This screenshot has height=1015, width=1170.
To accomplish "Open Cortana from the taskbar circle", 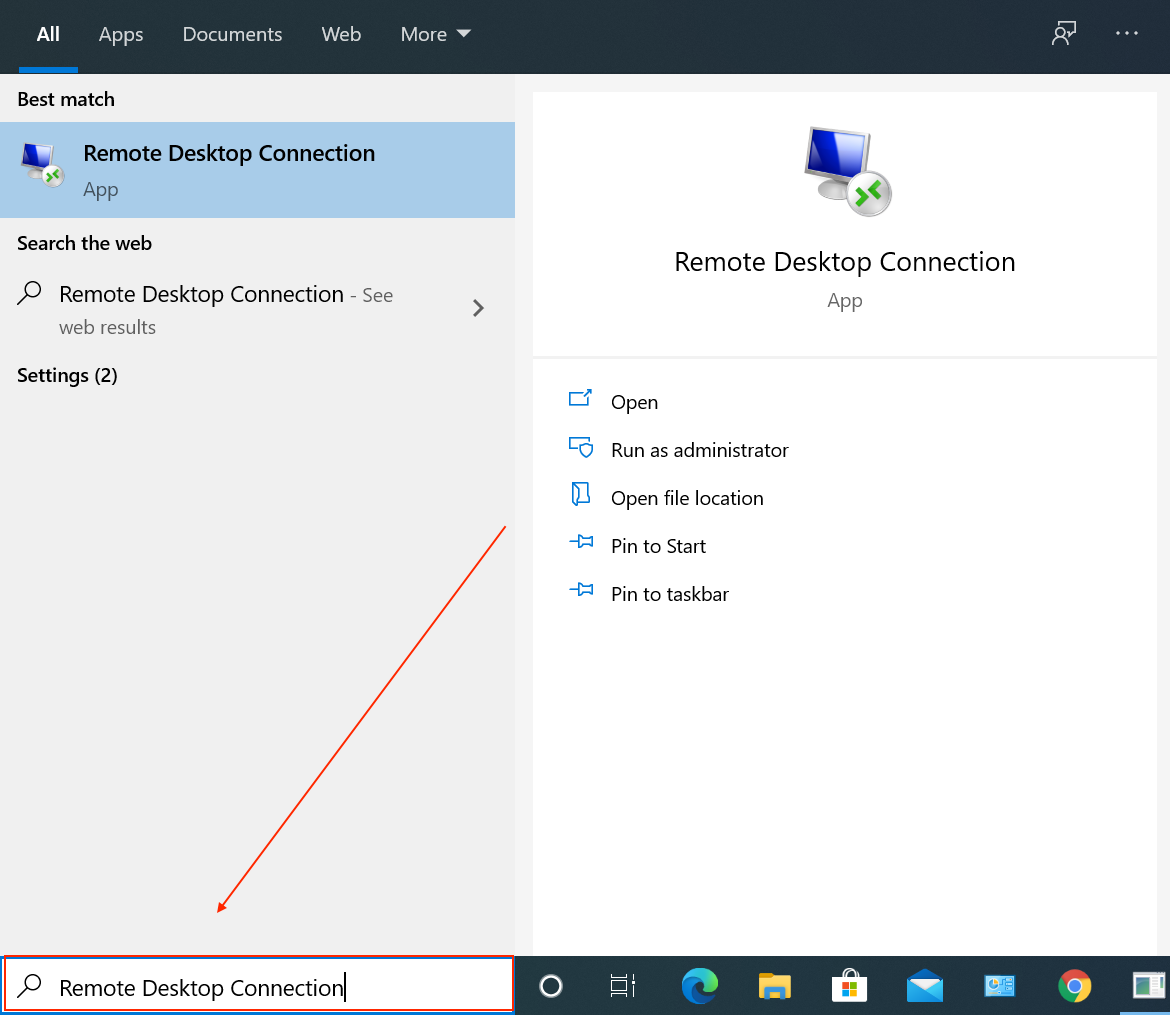I will tap(551, 986).
